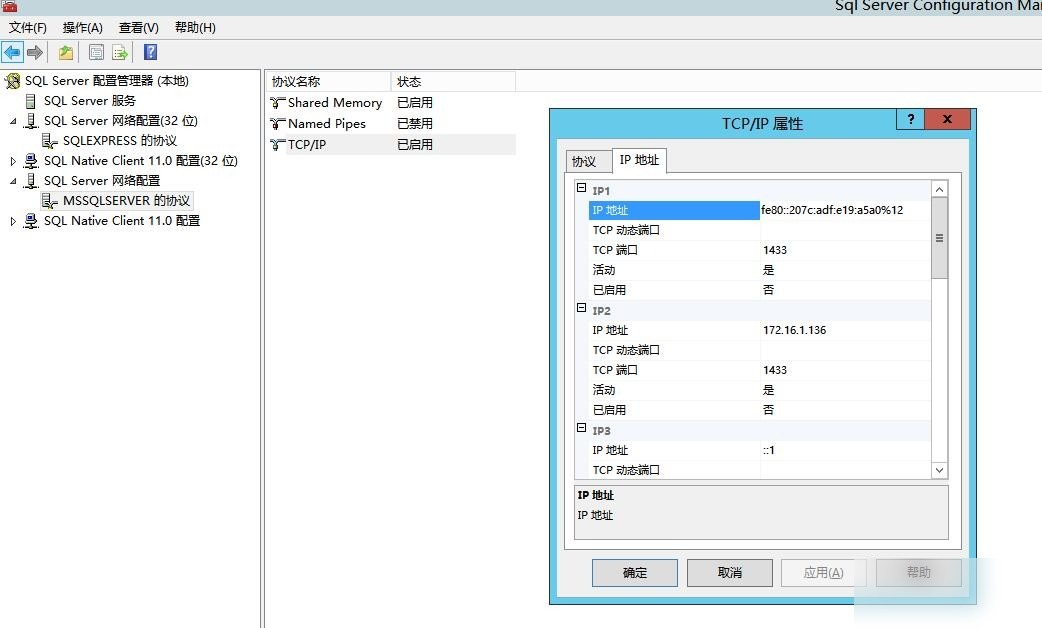Collapse the IP1 property group
Image resolution: width=1042 pixels, height=628 pixels.
click(581, 188)
